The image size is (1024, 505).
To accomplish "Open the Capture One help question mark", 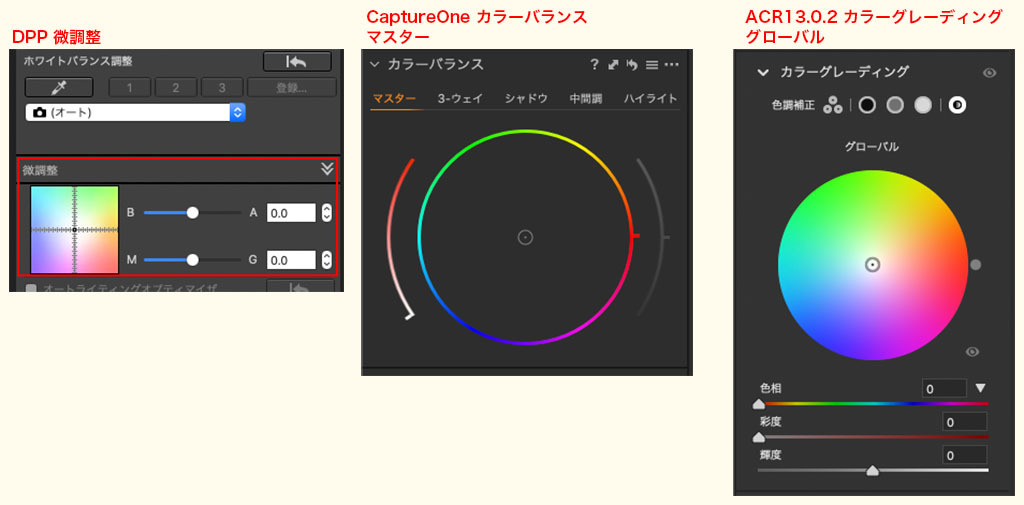I will click(594, 64).
